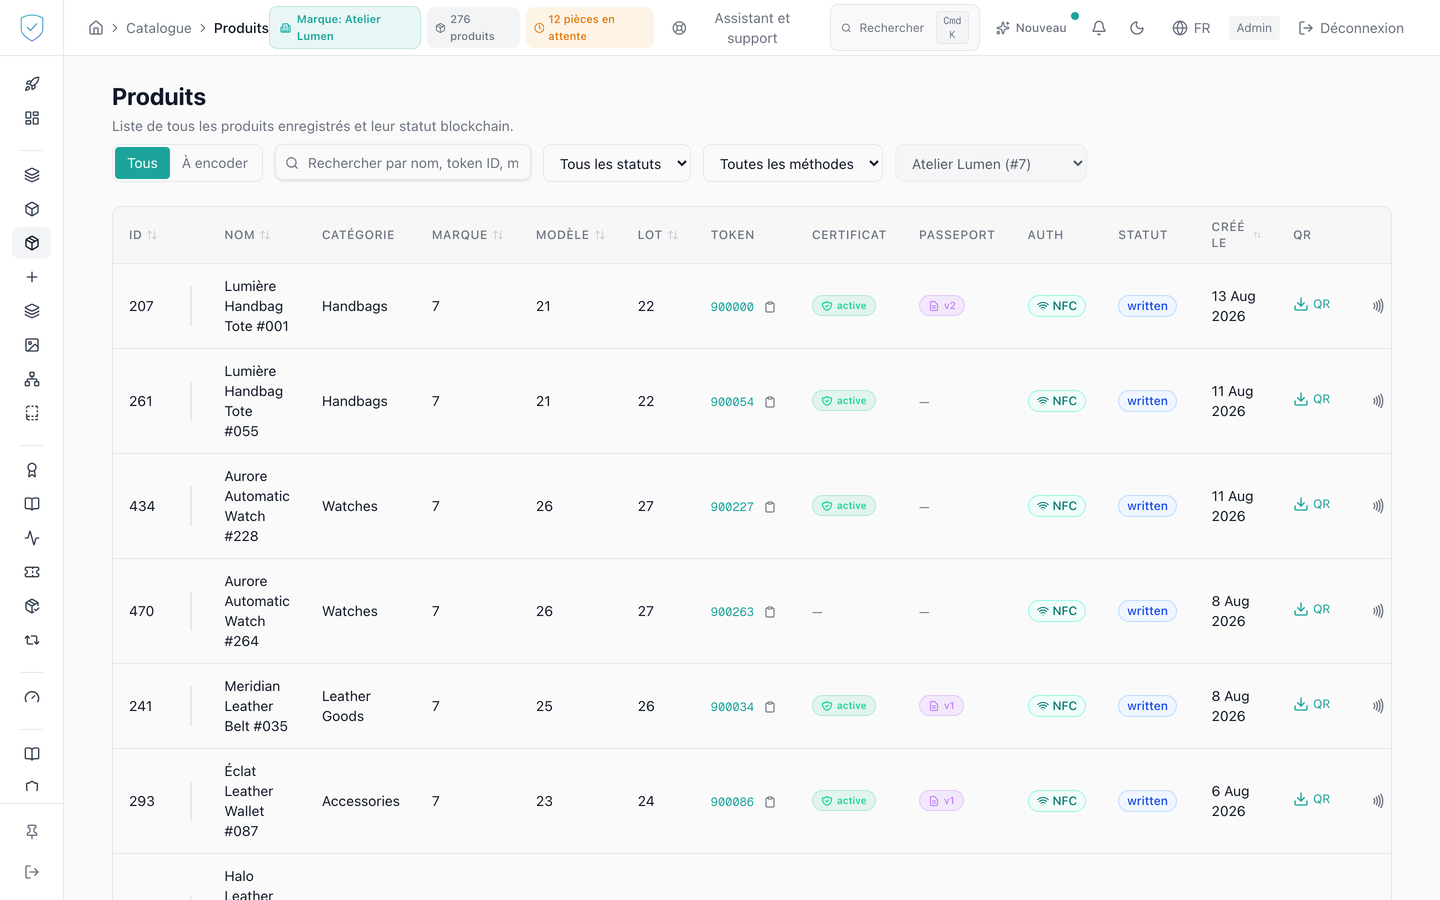Viewport: 1440px width, 900px height.
Task: Click the NFC wave icon at the end of the Lumière Handbag Tote #001 row
Action: (x=1378, y=306)
